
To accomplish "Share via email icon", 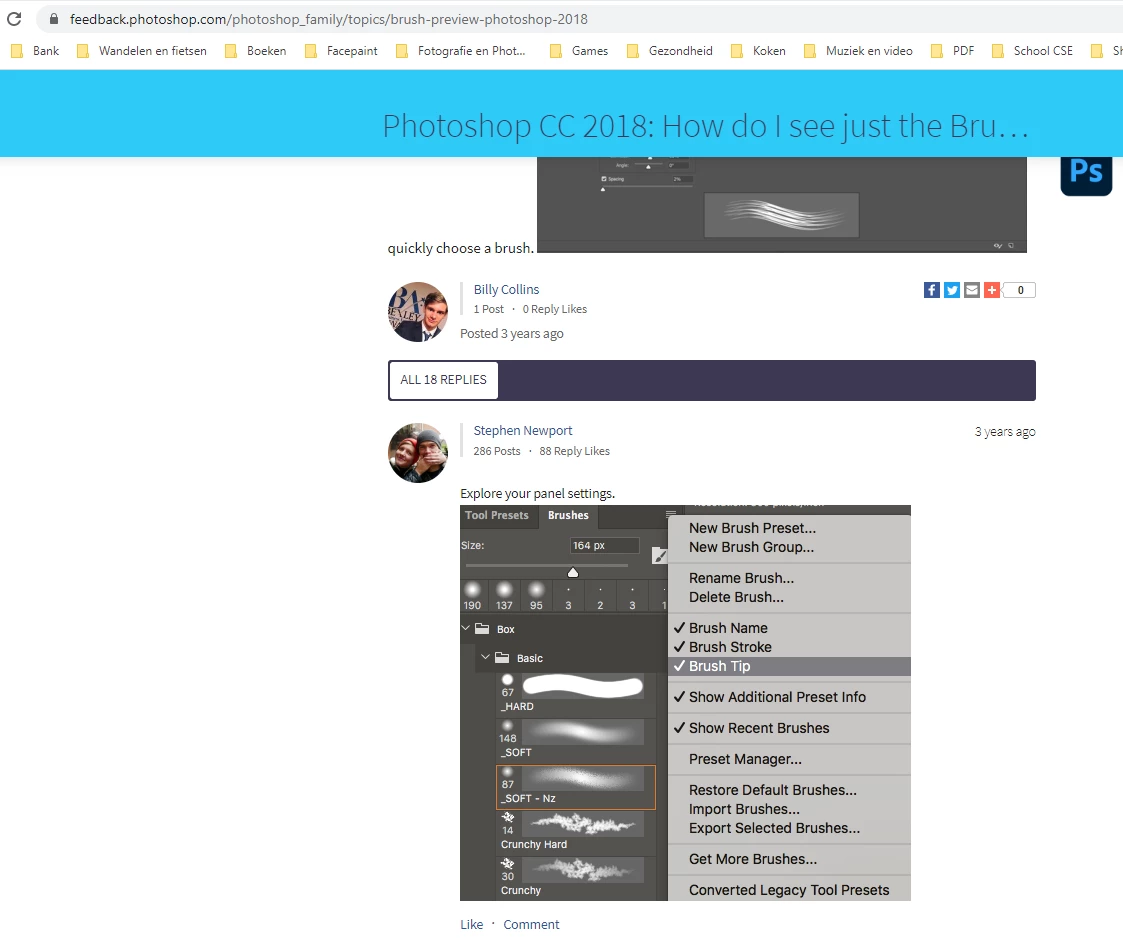I will click(972, 290).
